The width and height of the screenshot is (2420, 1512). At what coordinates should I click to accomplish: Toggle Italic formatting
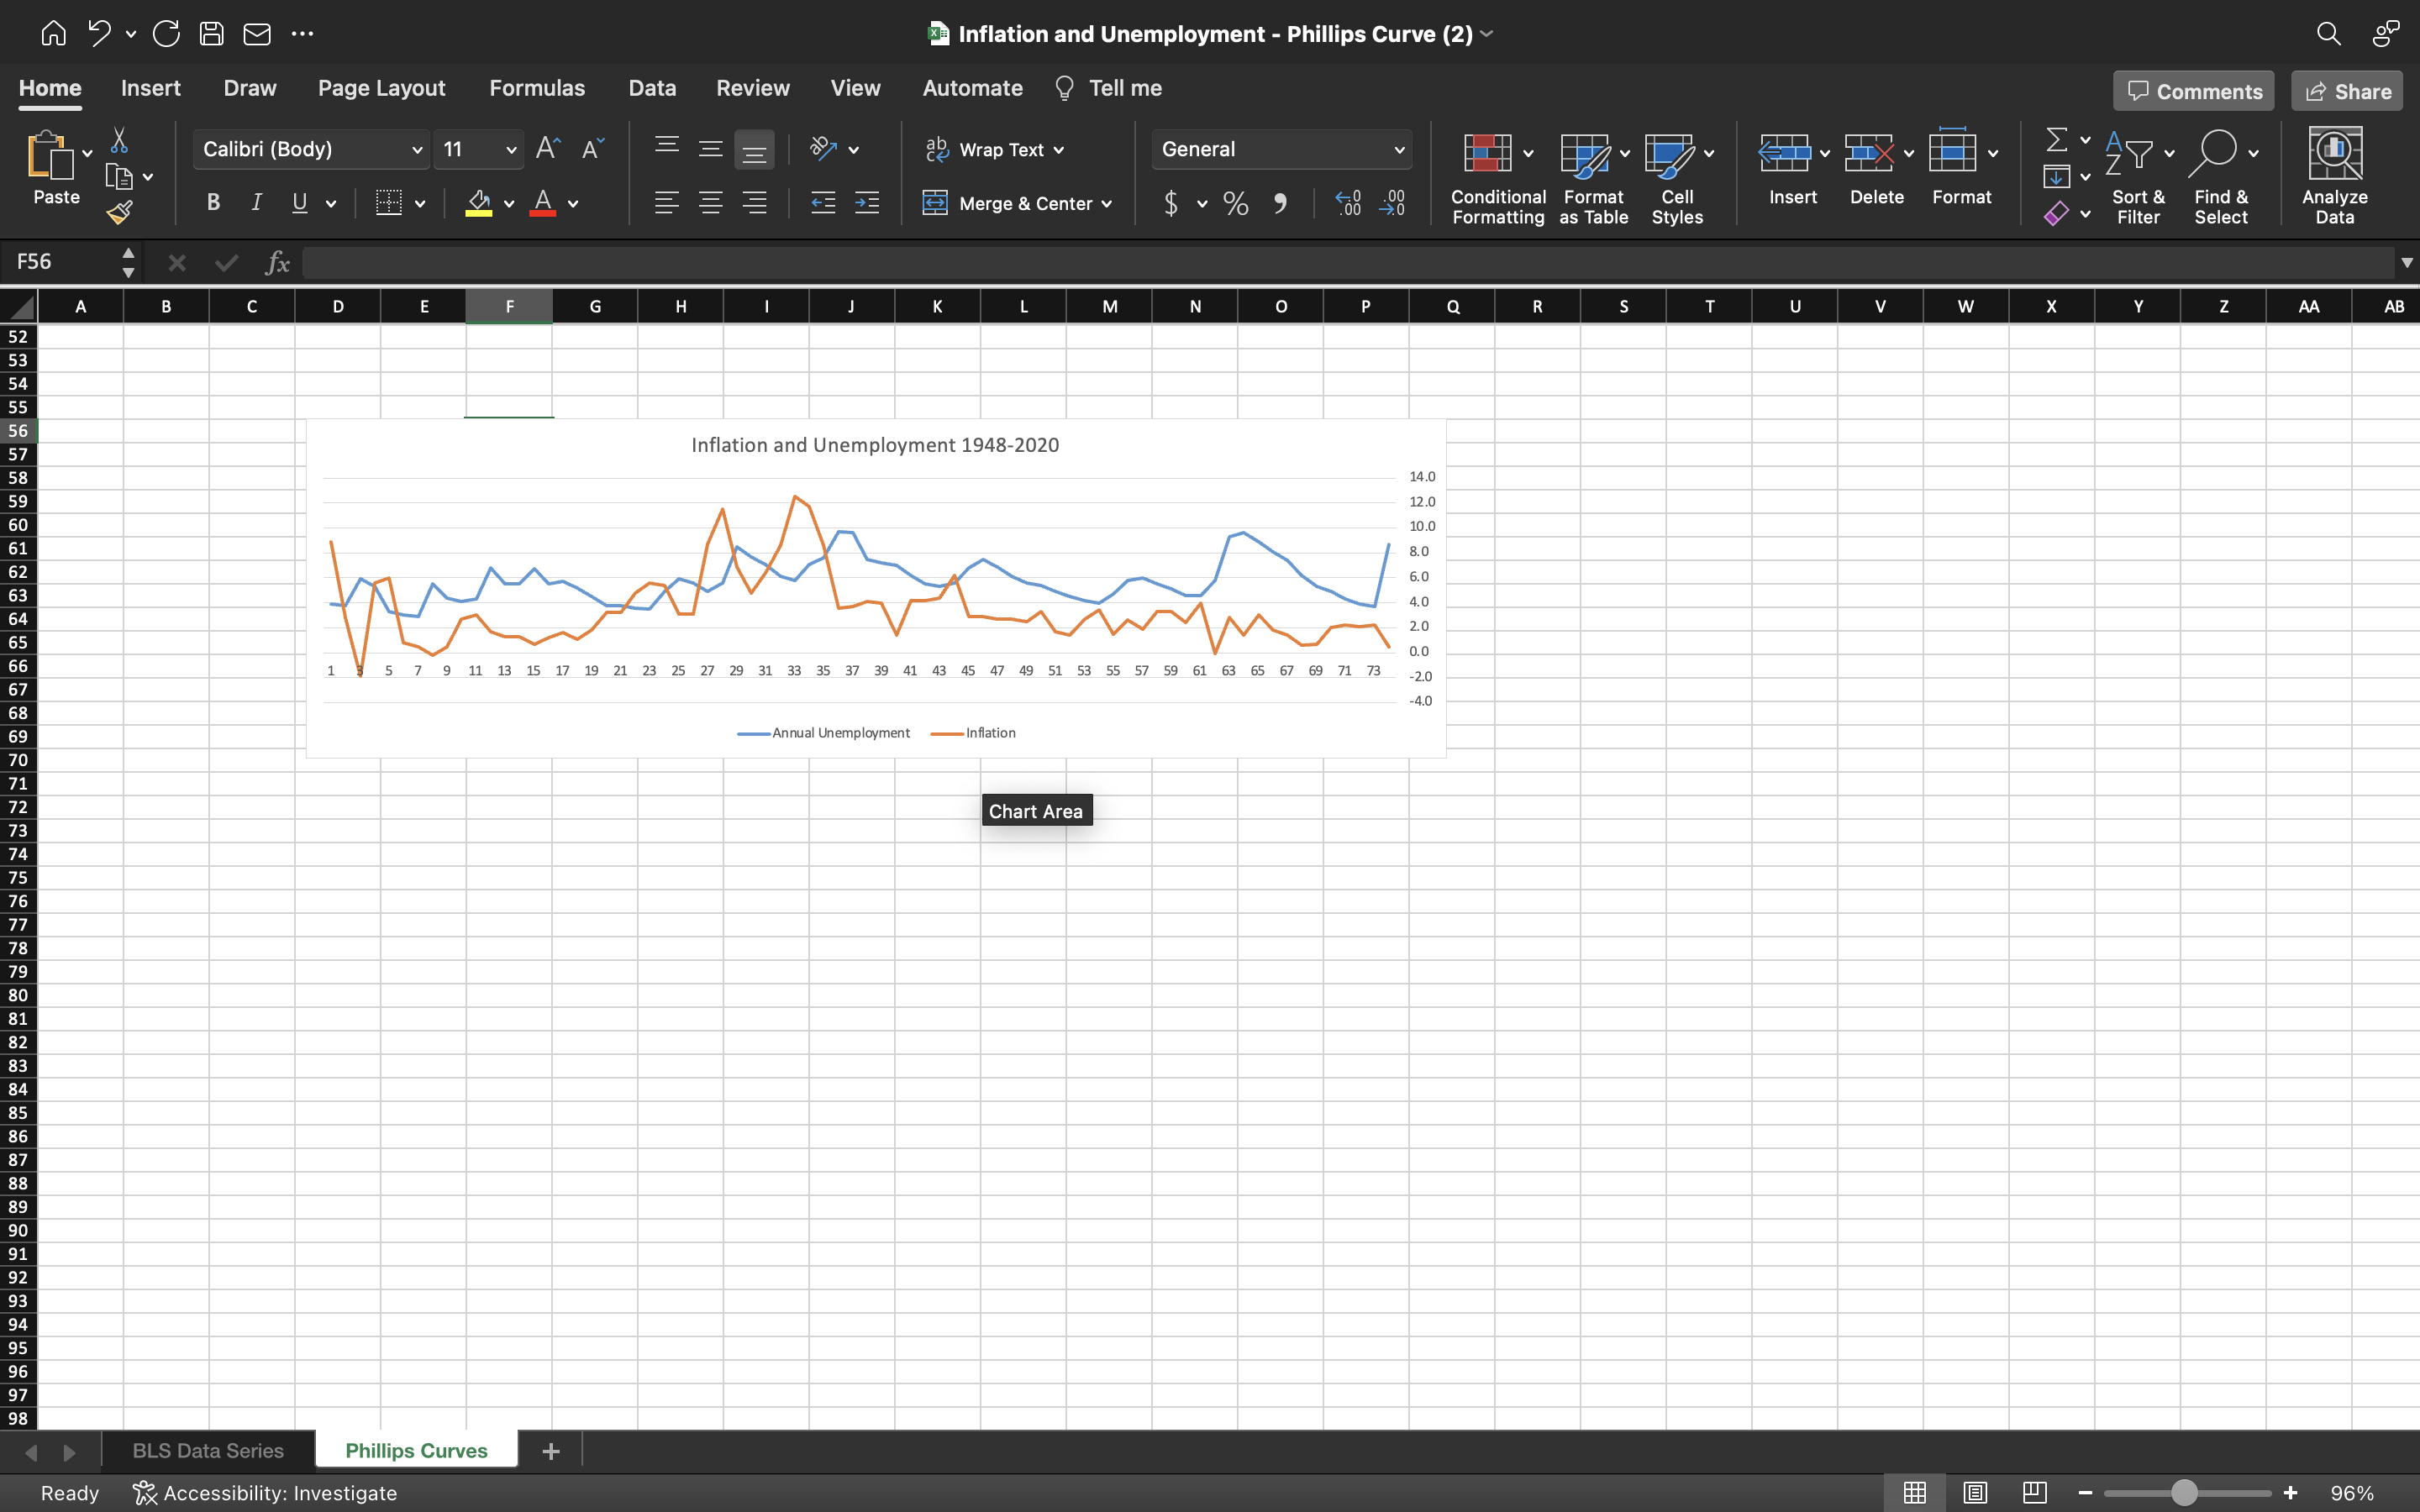[x=256, y=203]
